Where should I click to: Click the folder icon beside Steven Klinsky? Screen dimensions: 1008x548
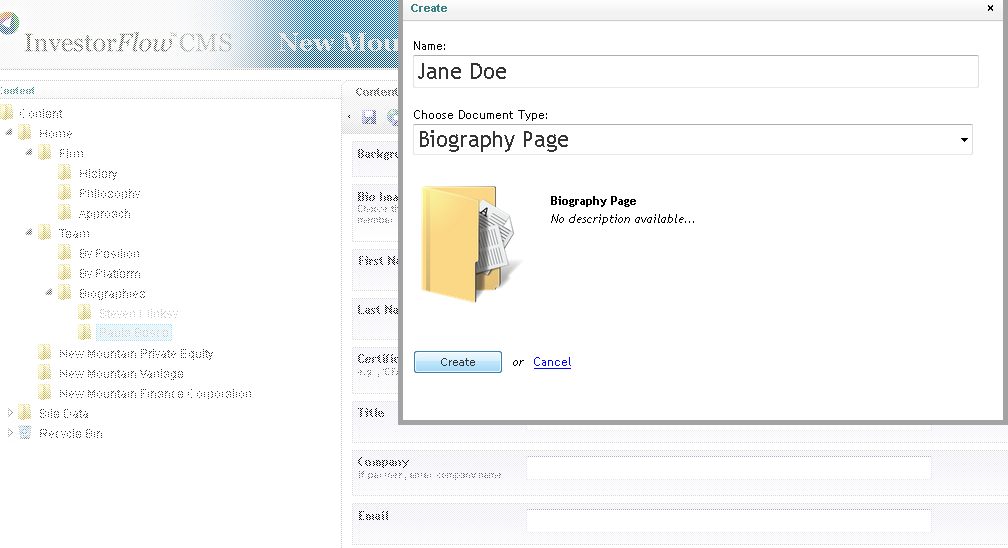pyautogui.click(x=84, y=313)
